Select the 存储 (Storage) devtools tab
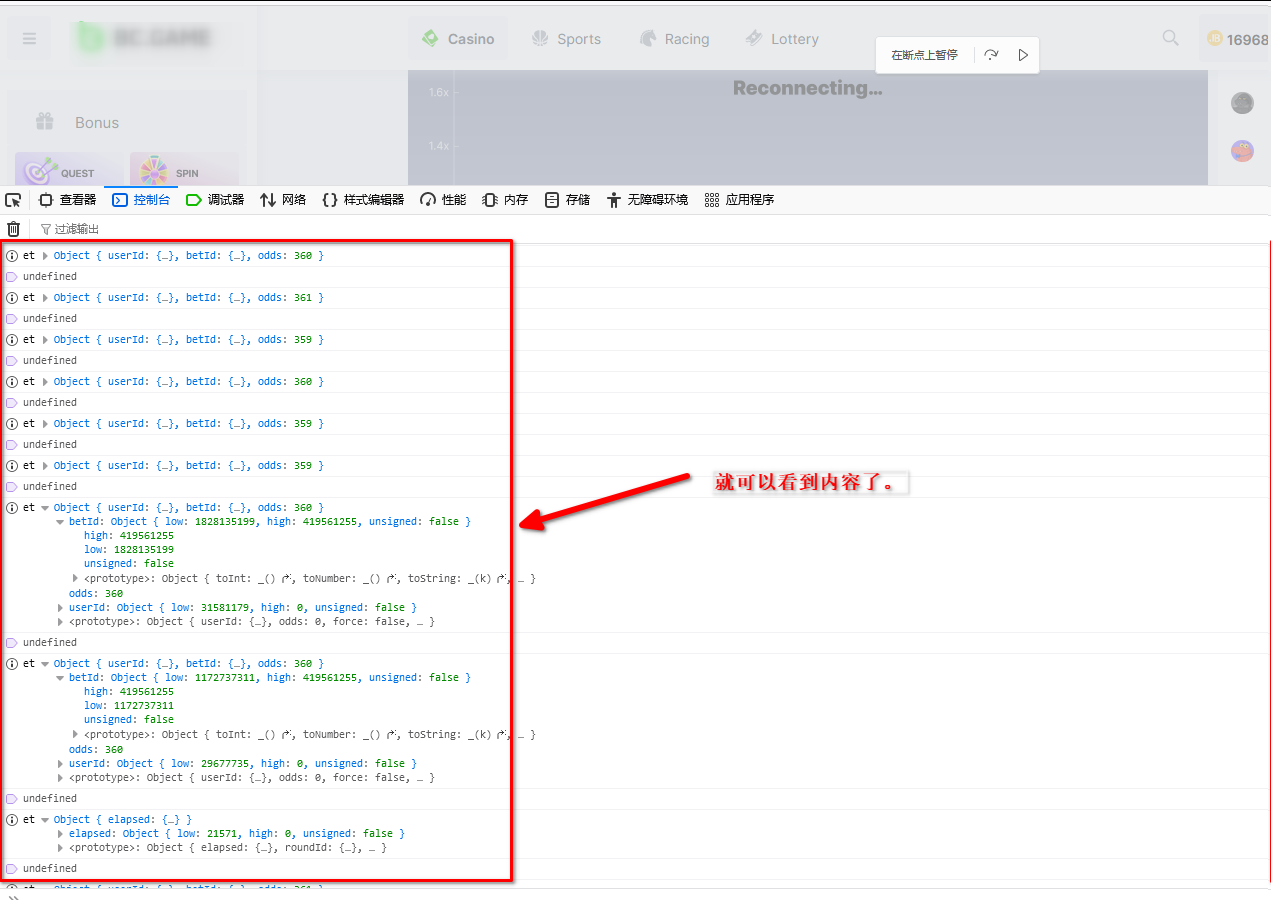Viewport: 1271px width, 900px height. coord(567,200)
